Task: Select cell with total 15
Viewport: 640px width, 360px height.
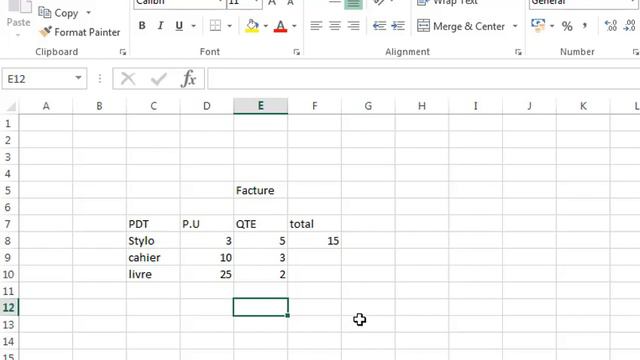Action: coord(314,241)
